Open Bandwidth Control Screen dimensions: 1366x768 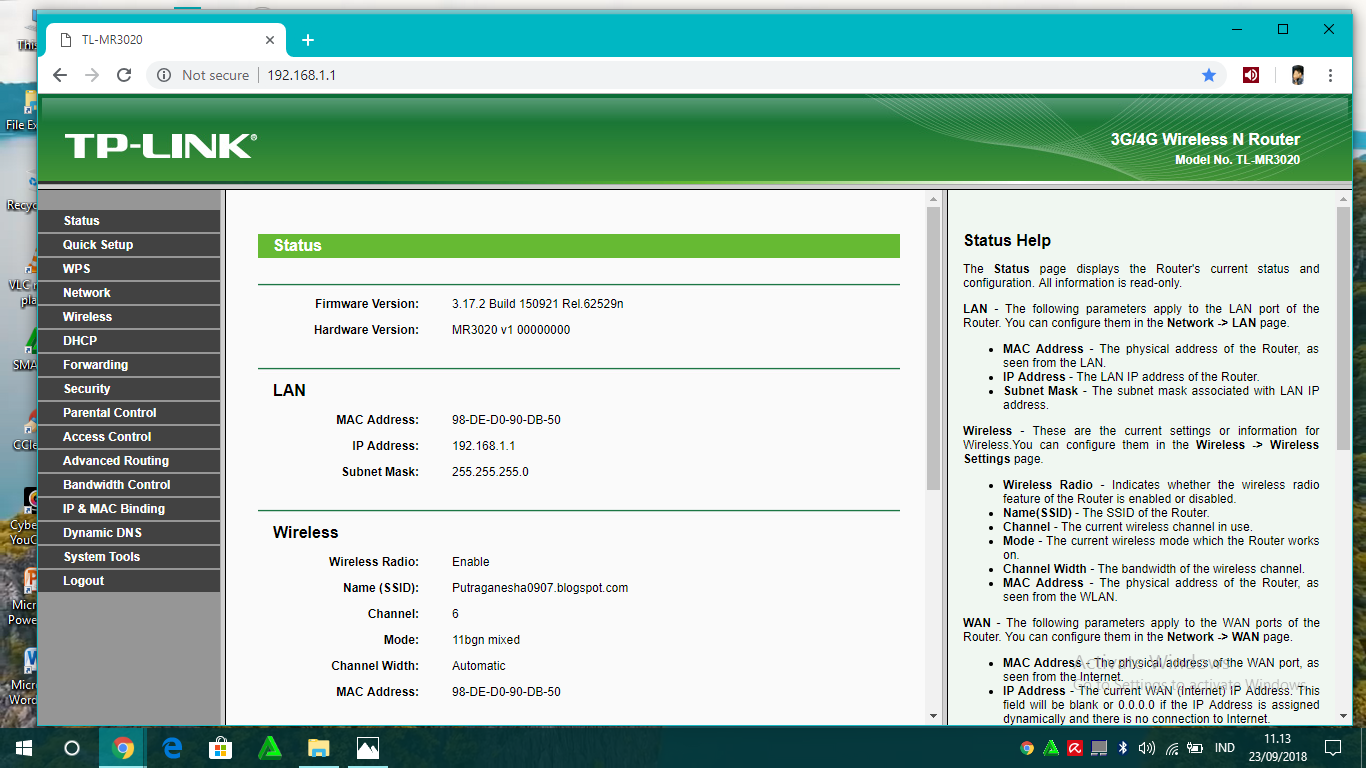pyautogui.click(x=128, y=485)
